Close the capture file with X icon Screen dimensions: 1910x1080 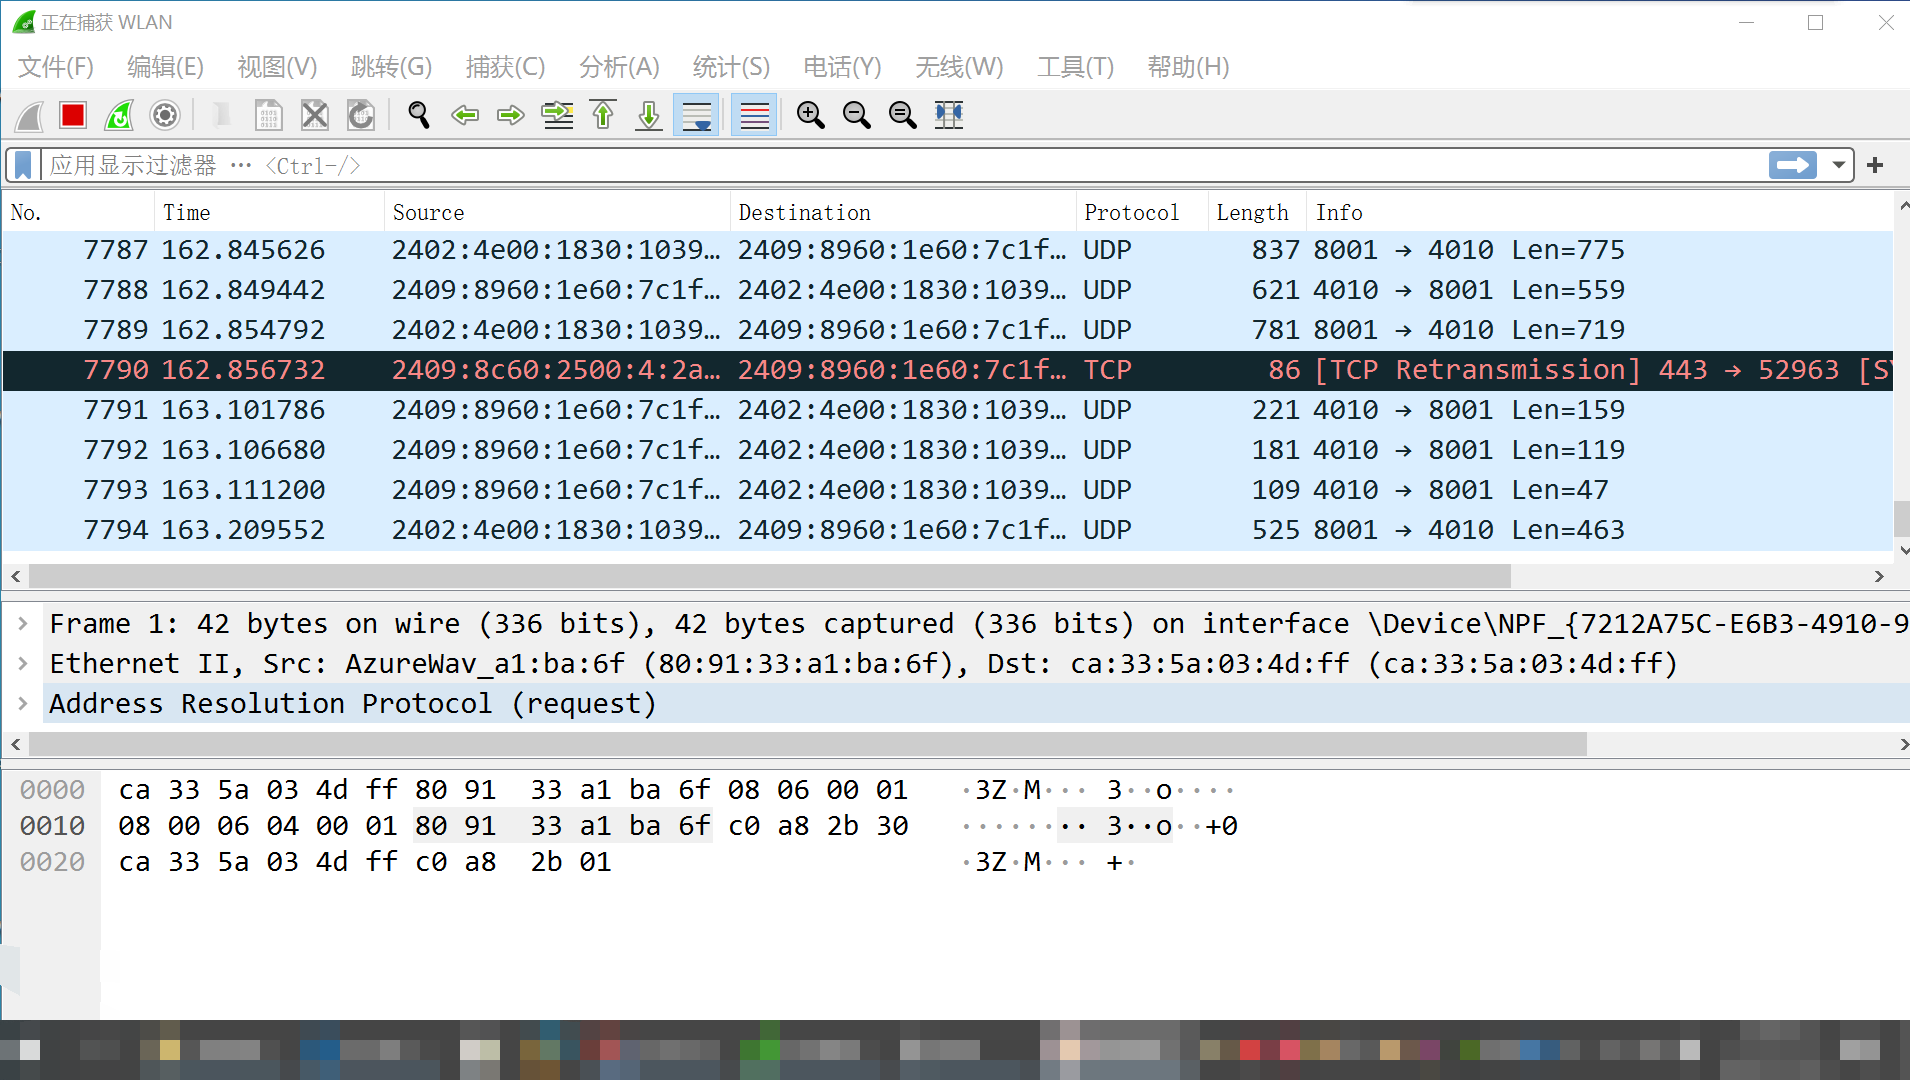click(x=315, y=116)
